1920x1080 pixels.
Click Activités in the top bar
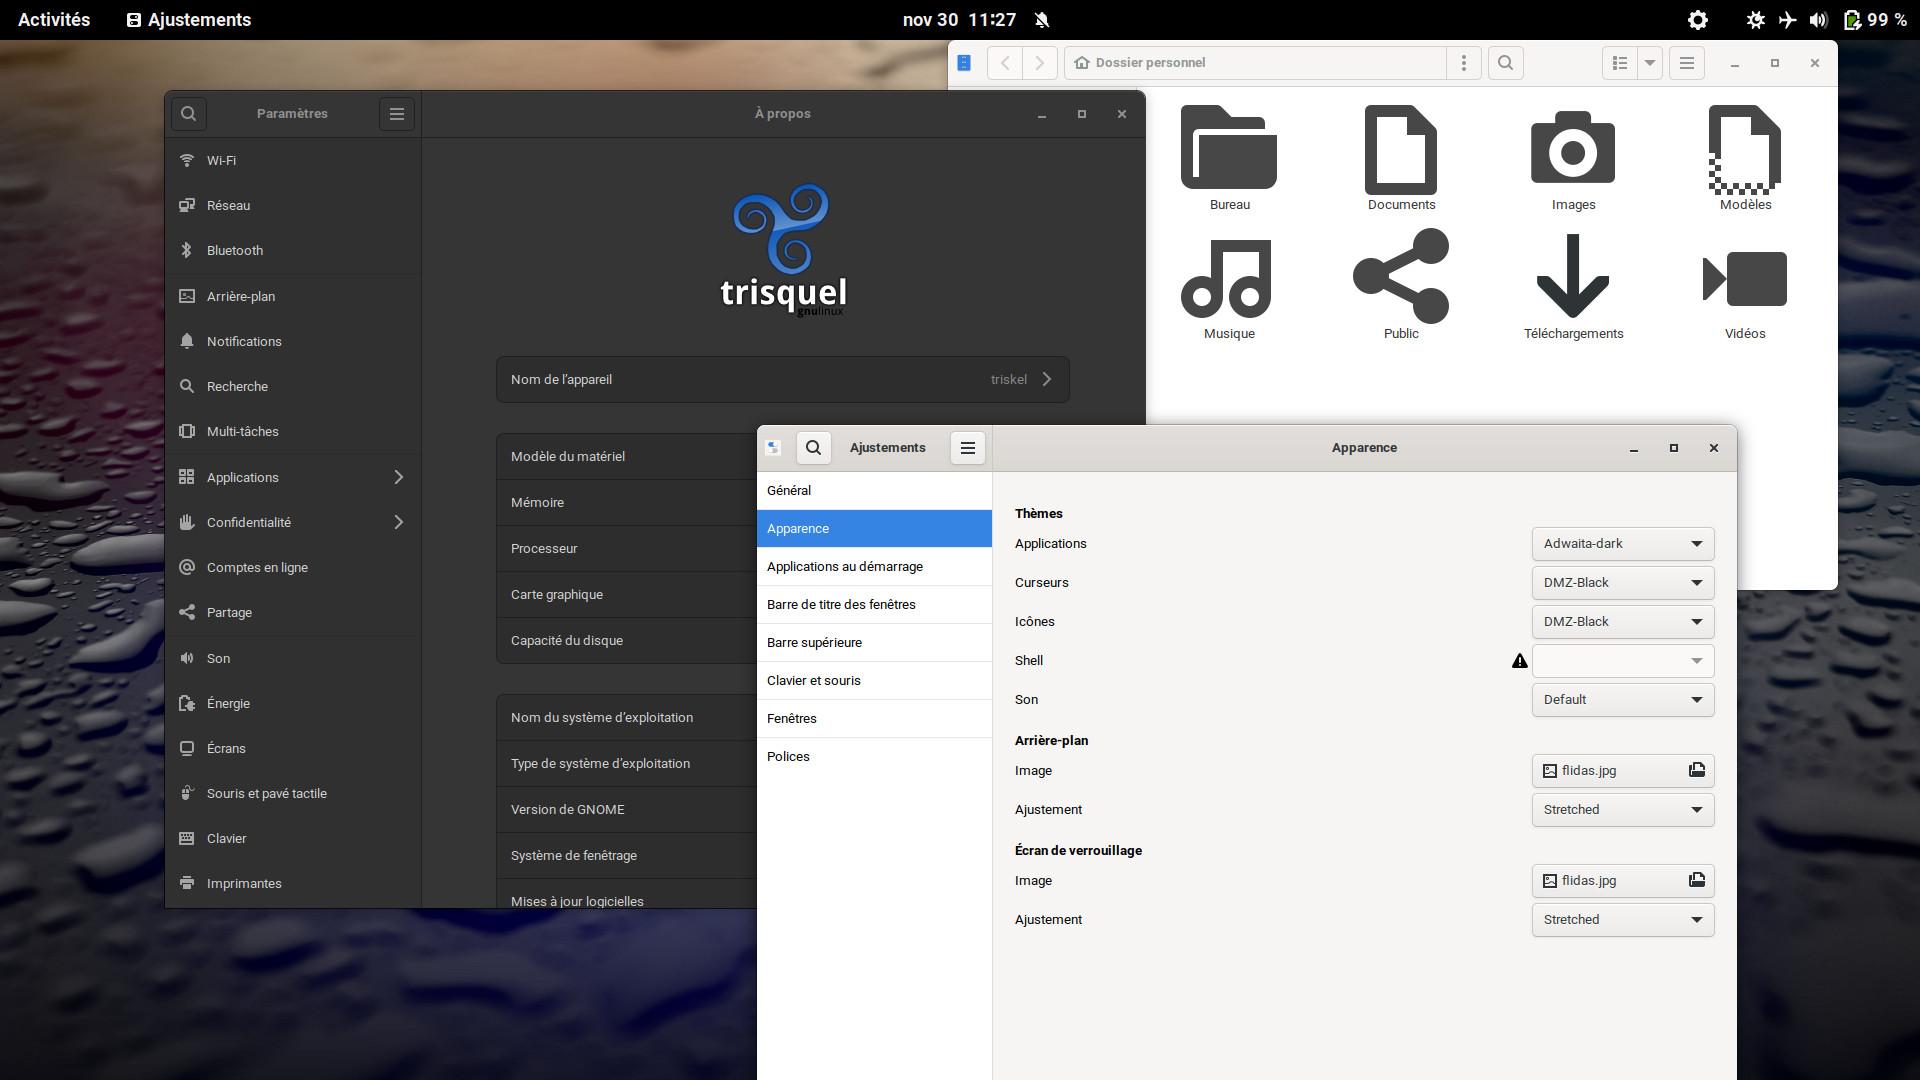[54, 20]
